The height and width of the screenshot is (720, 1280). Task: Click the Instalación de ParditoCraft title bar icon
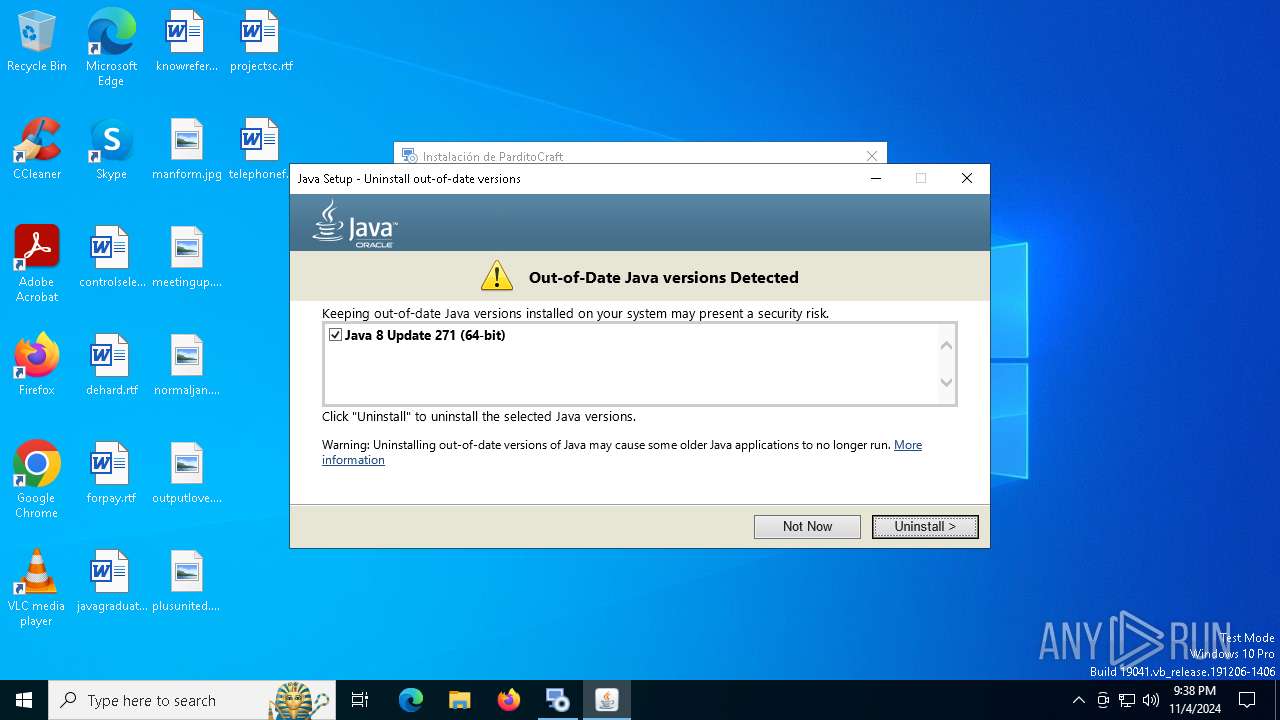pyautogui.click(x=408, y=156)
